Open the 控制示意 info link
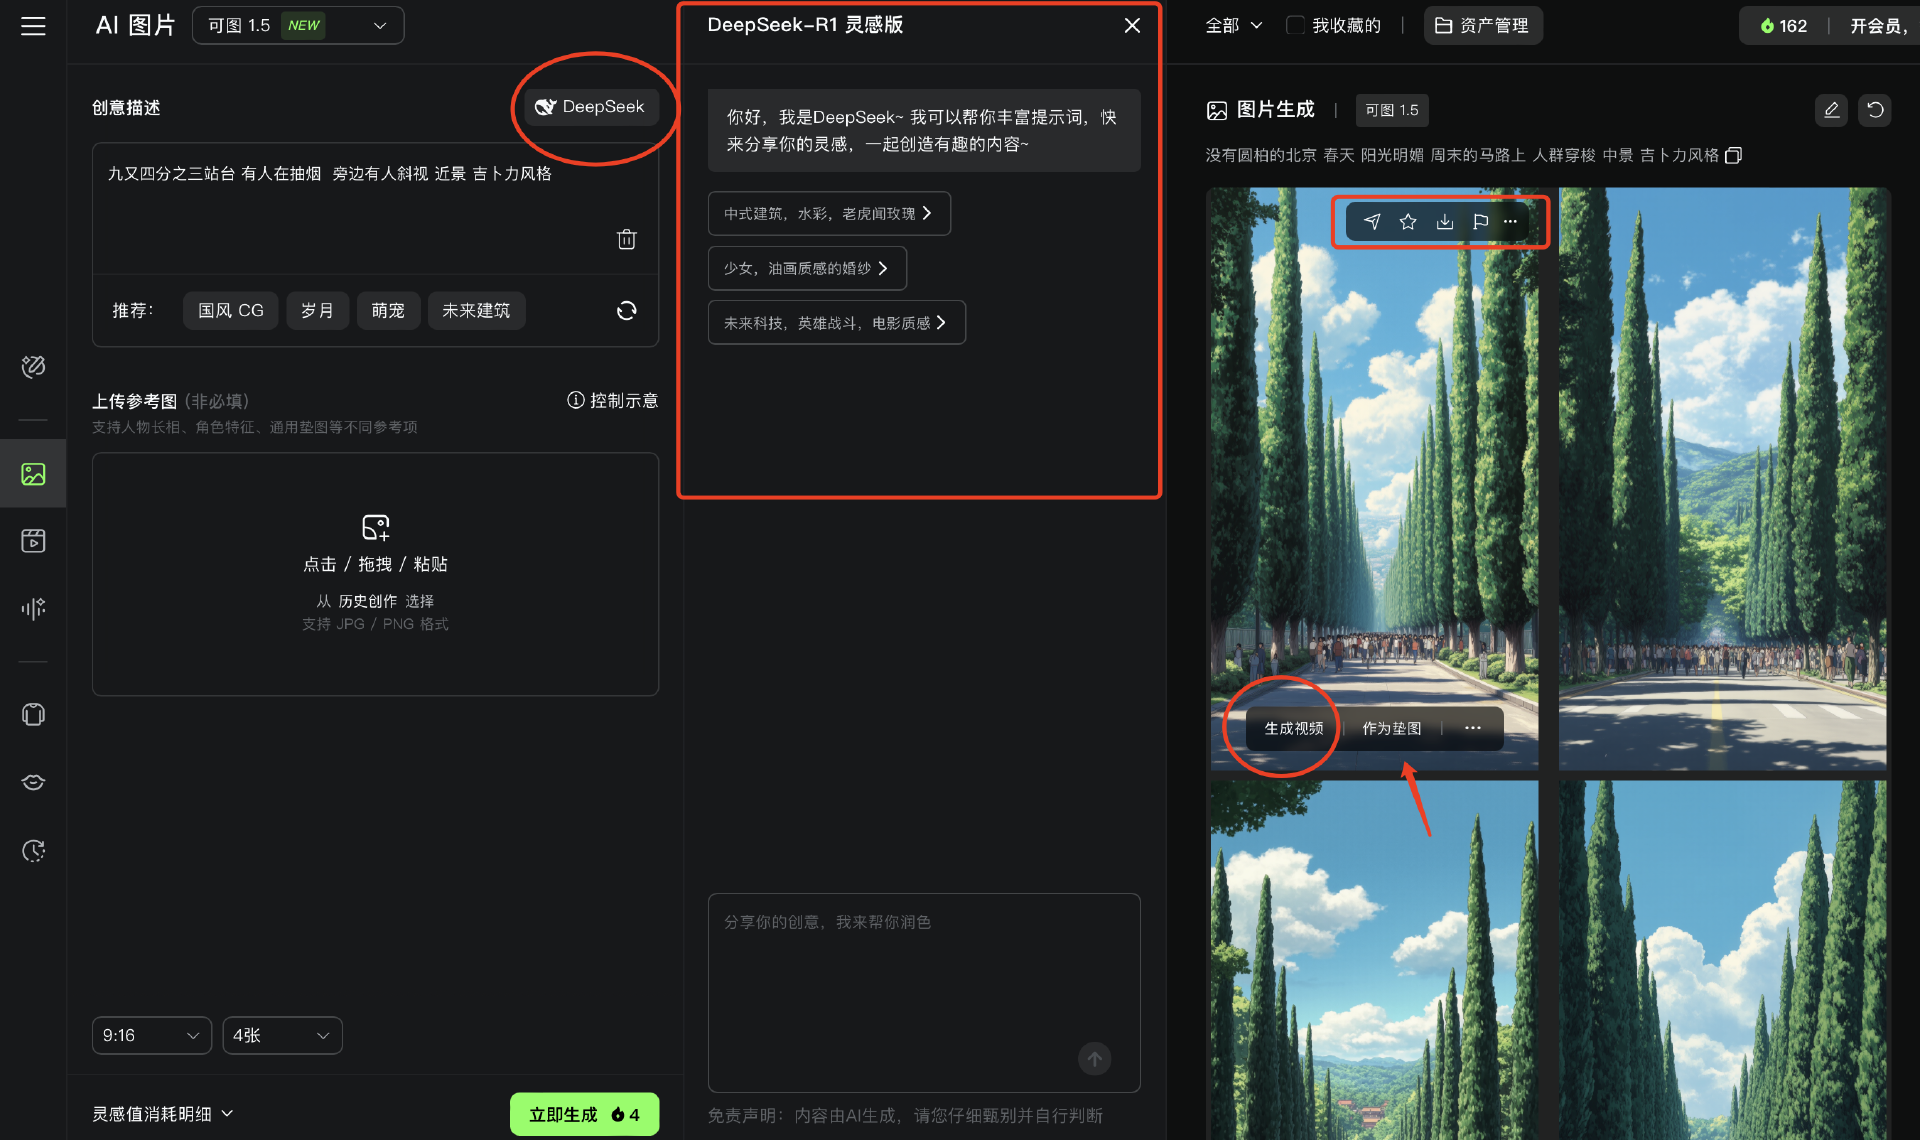 [x=612, y=401]
